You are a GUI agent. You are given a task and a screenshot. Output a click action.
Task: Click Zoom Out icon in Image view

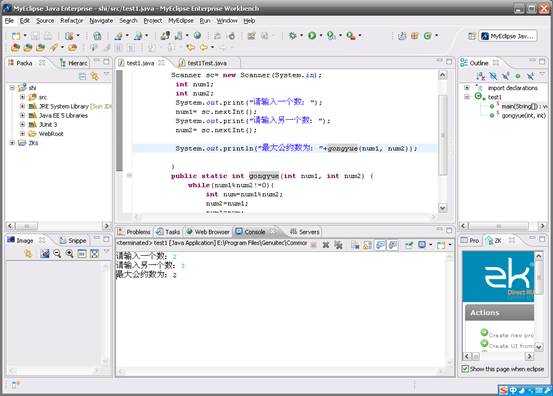tap(57, 253)
